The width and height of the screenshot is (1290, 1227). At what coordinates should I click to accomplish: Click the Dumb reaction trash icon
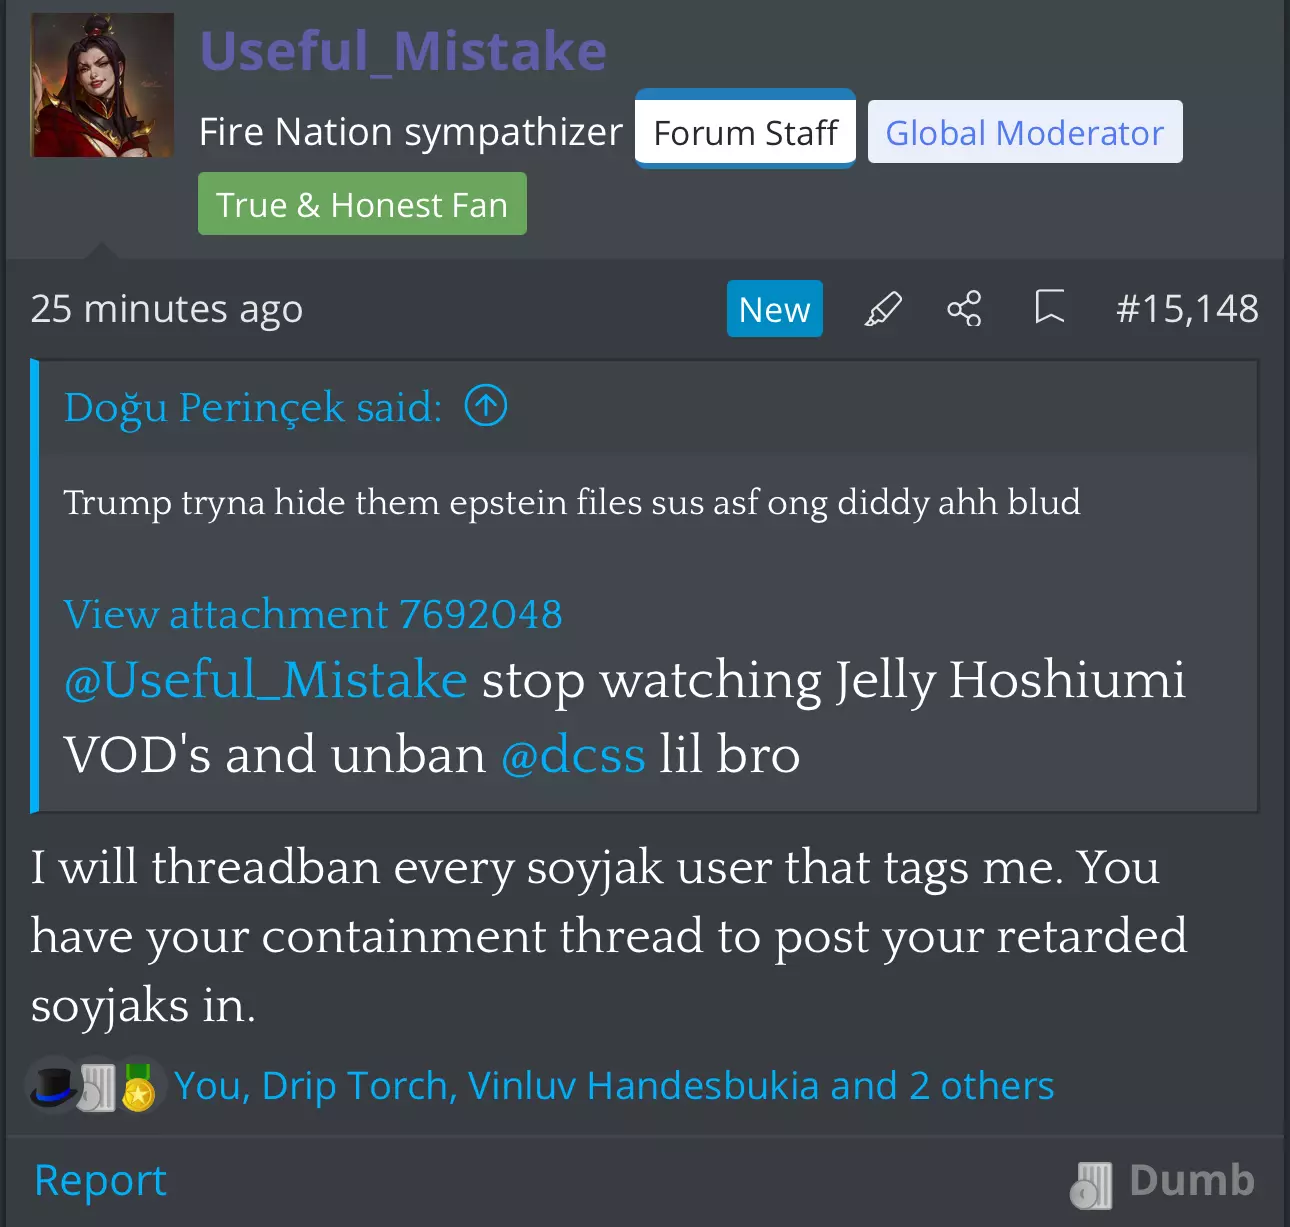pyautogui.click(x=1091, y=1184)
